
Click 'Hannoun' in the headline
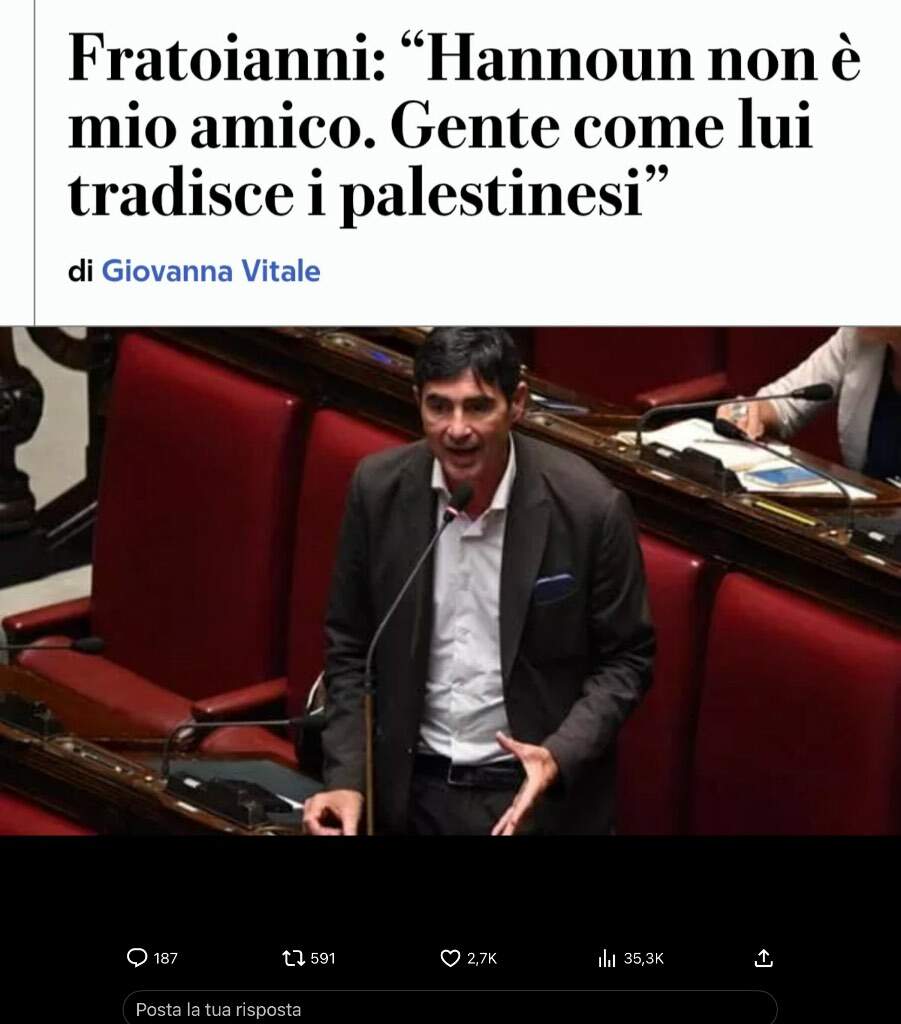pyautogui.click(x=559, y=59)
